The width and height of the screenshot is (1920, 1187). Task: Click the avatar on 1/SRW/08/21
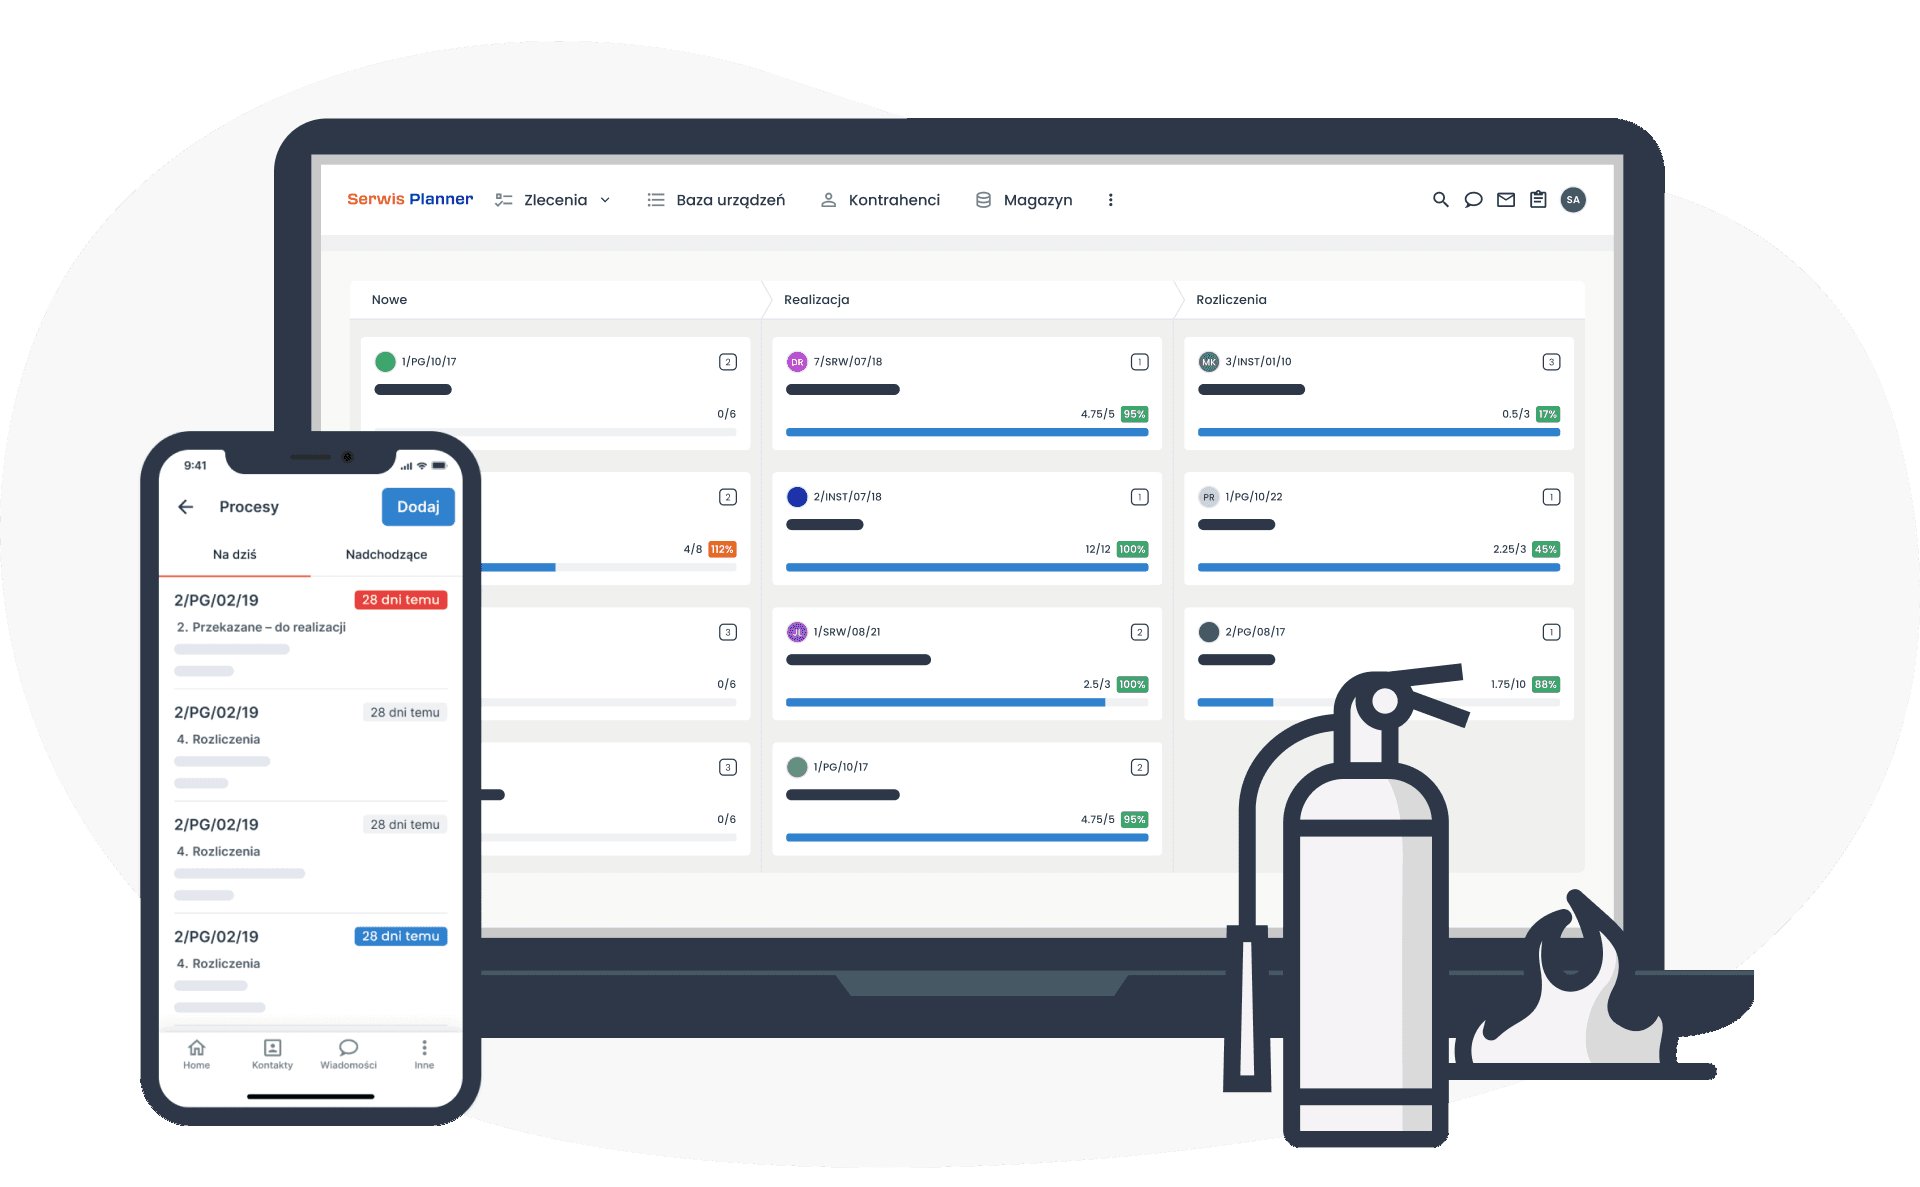[x=797, y=632]
